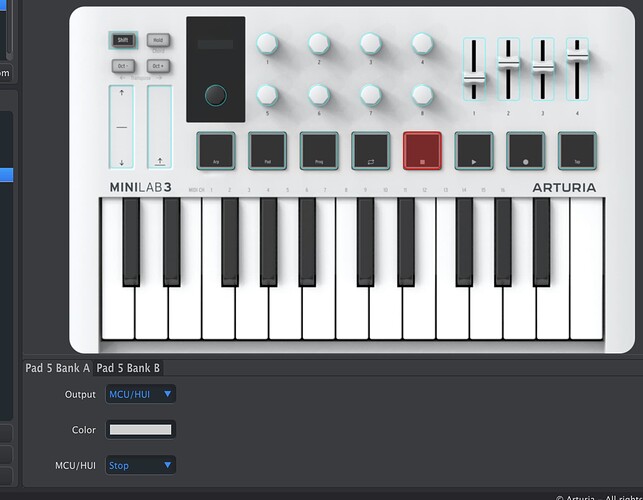Select rotary knob 4
The height and width of the screenshot is (500, 643).
tap(422, 43)
